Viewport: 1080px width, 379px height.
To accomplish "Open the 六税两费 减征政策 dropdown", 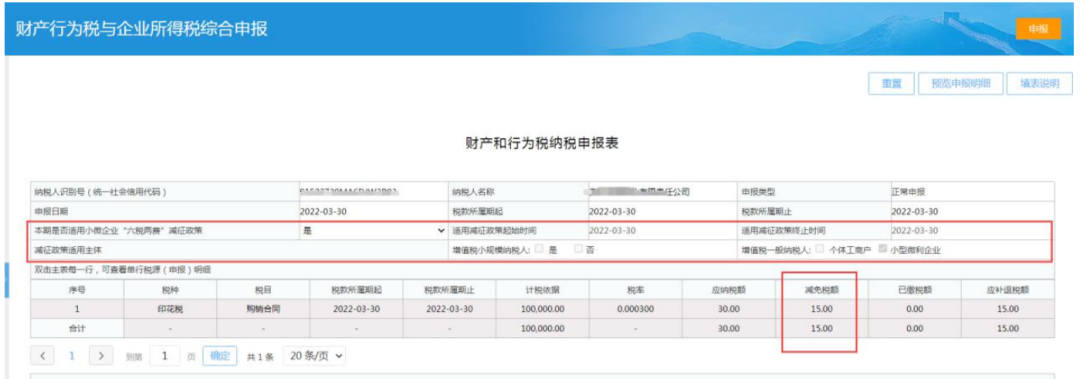I will click(x=373, y=231).
